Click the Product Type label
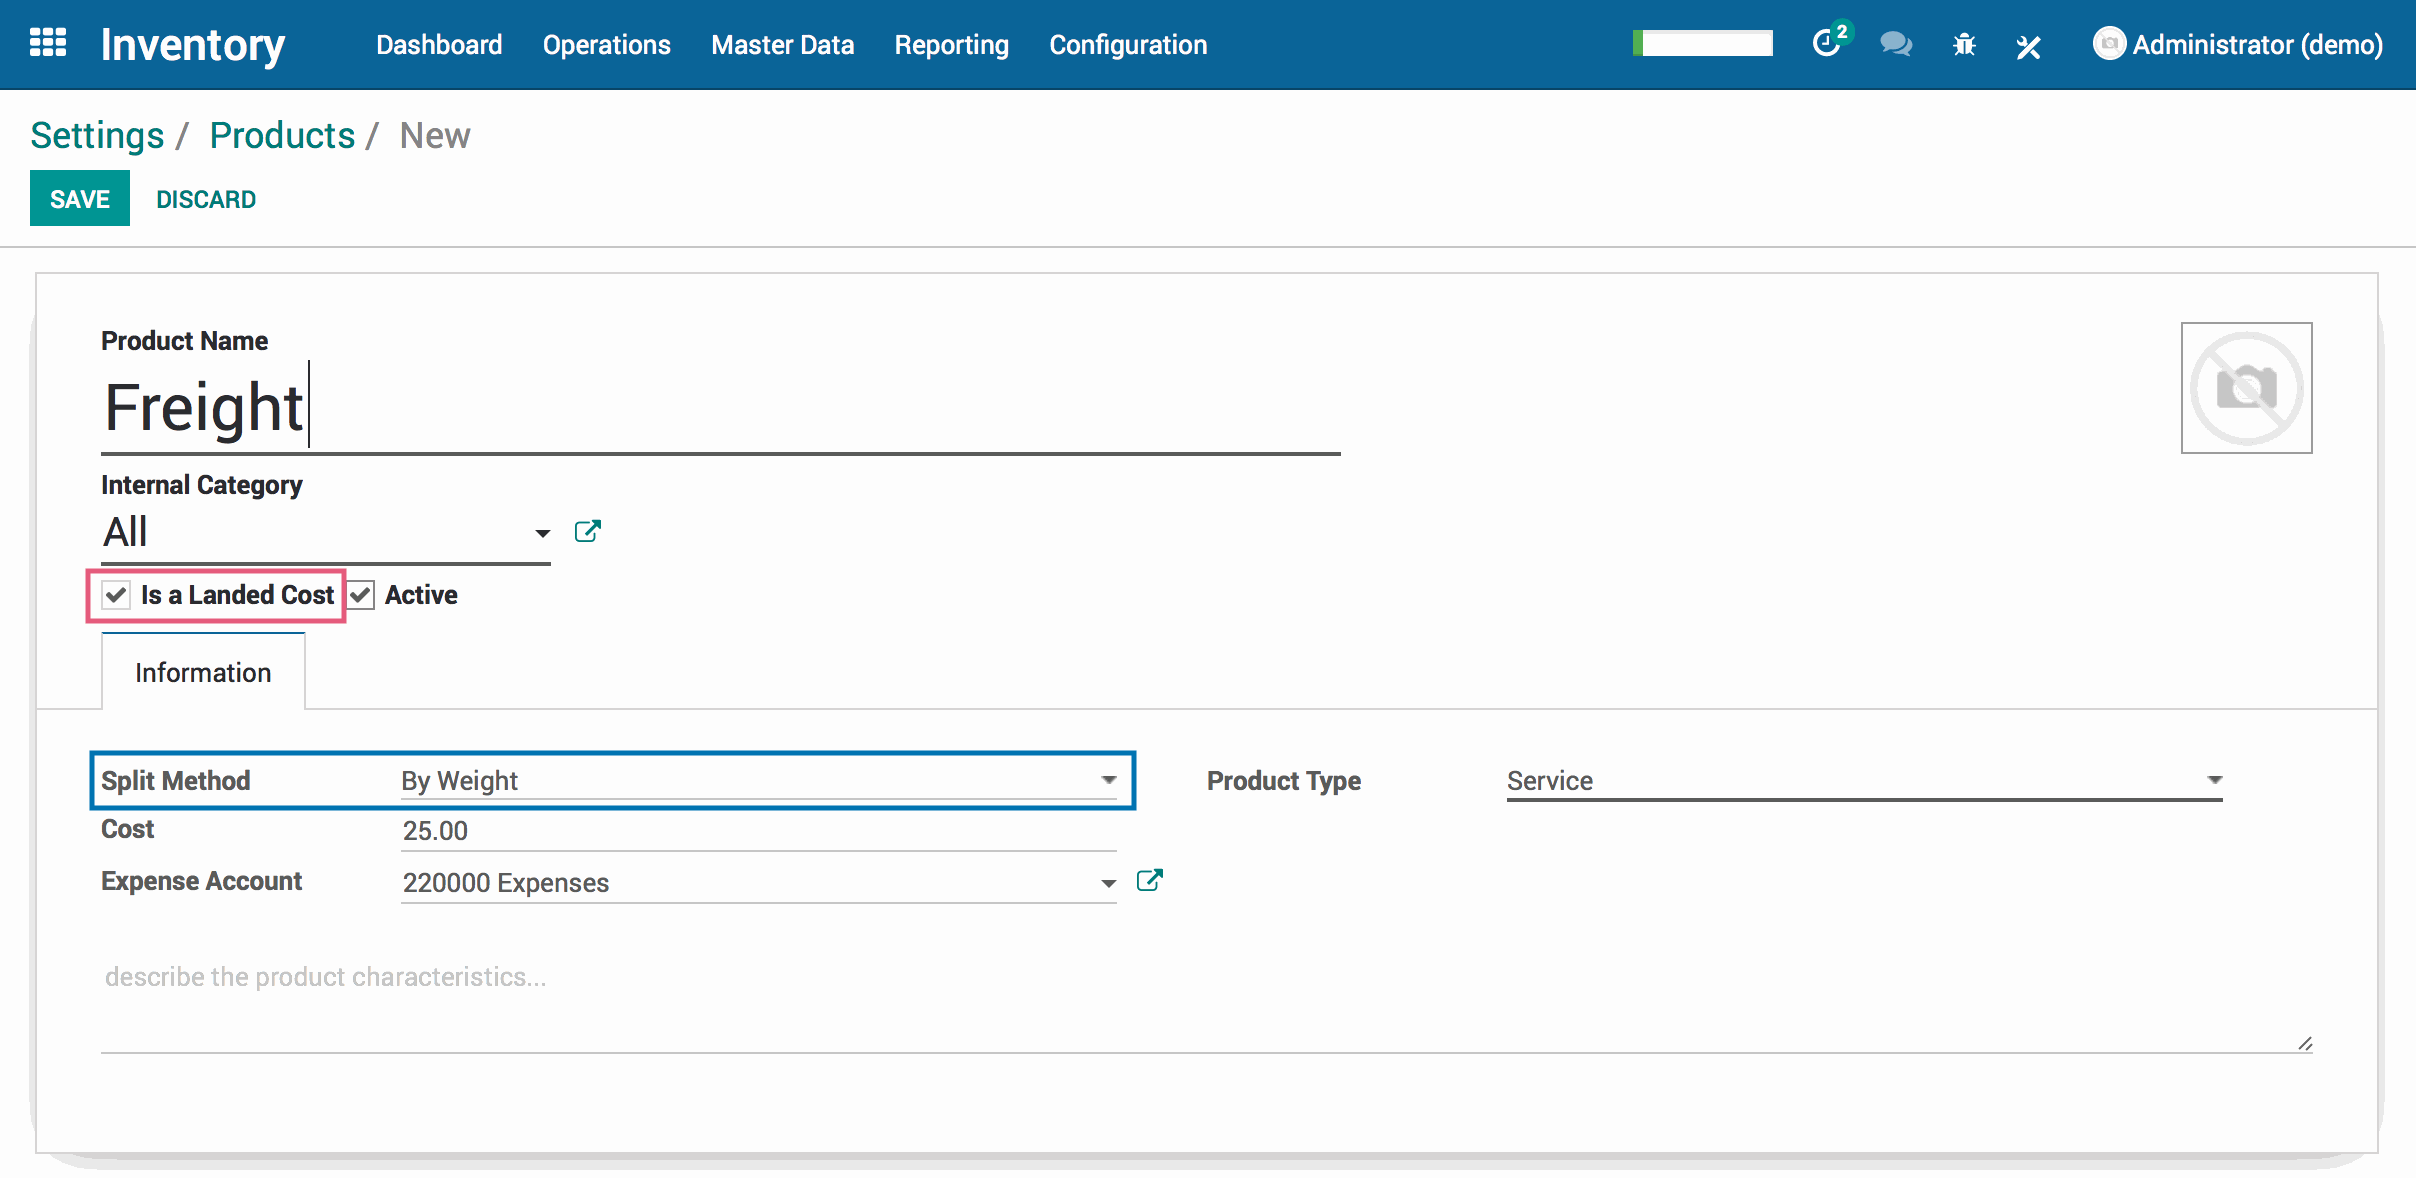The image size is (2416, 1178). tap(1284, 781)
